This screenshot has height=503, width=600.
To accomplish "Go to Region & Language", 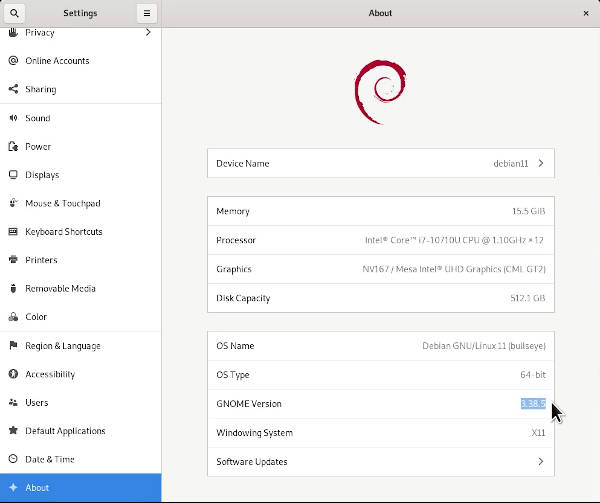I will tap(80, 345).
